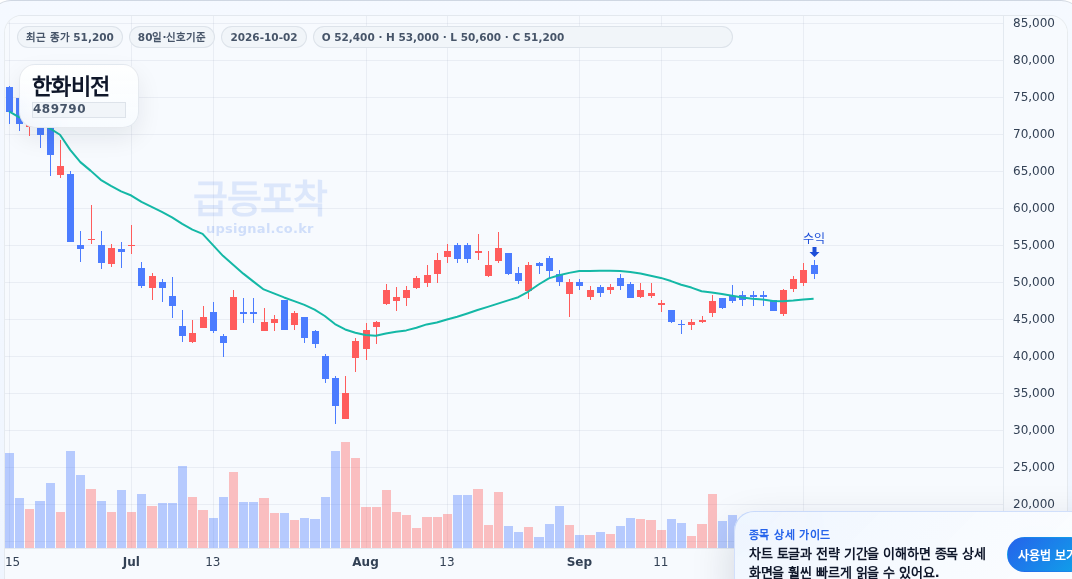Click the 종목 상세 가이드 heading
Viewport: 1072px width, 579px height.
tap(789, 535)
